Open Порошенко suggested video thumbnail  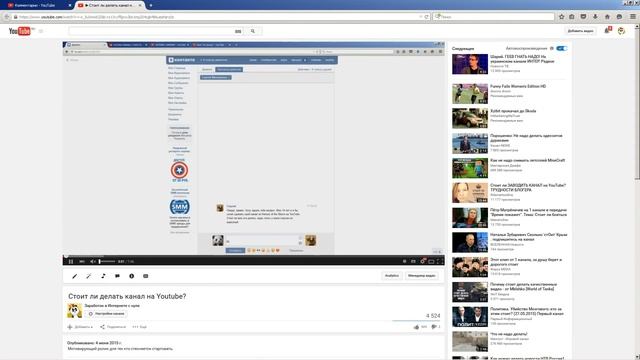click(x=470, y=143)
